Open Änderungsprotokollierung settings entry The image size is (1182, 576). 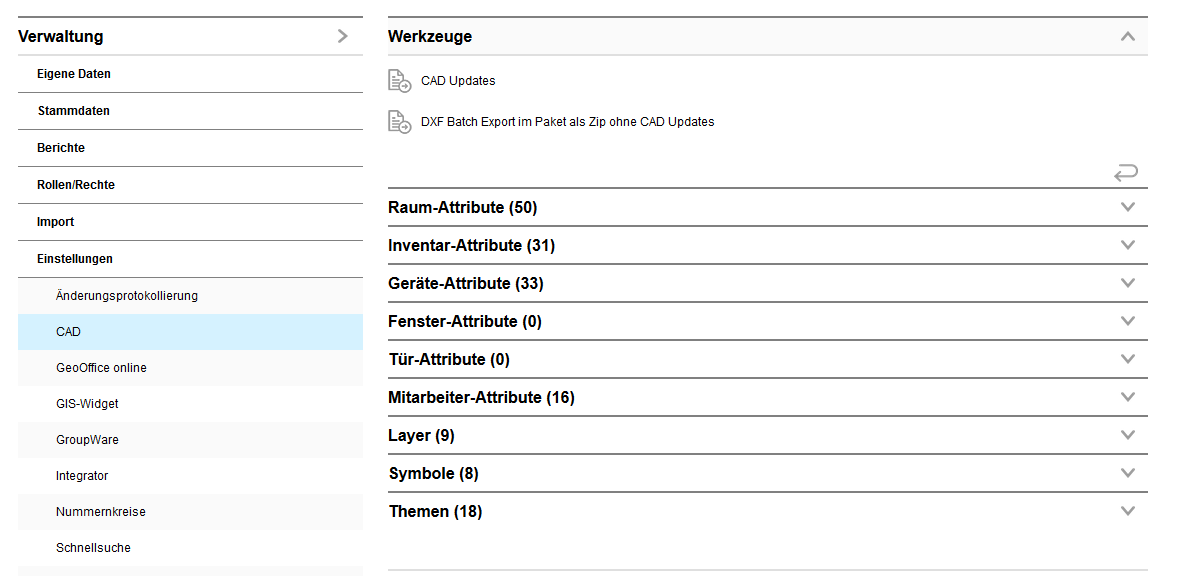(x=127, y=296)
